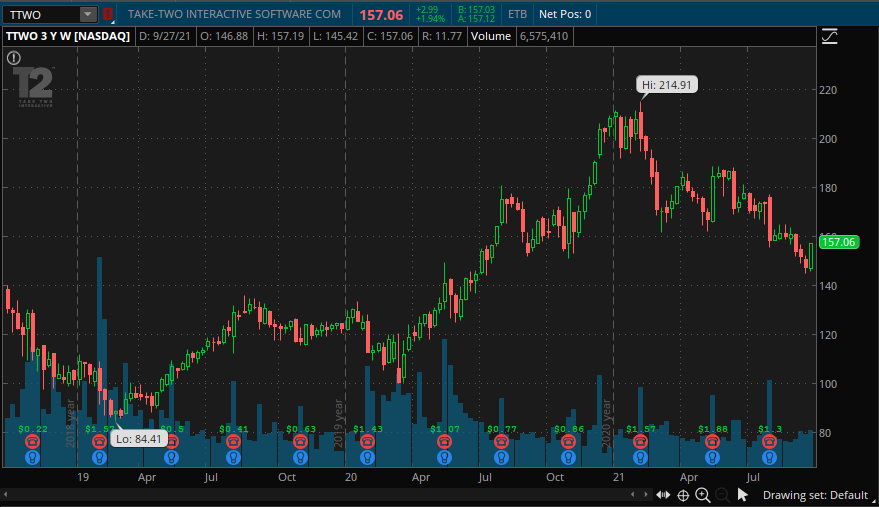Screen dimensions: 879x507
Task: Click the O: 146.88 open value
Action: click(x=224, y=36)
